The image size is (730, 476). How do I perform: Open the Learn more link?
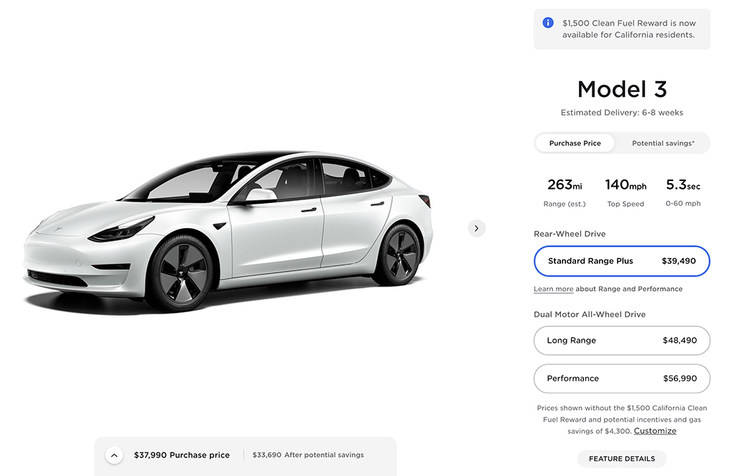[x=553, y=289]
